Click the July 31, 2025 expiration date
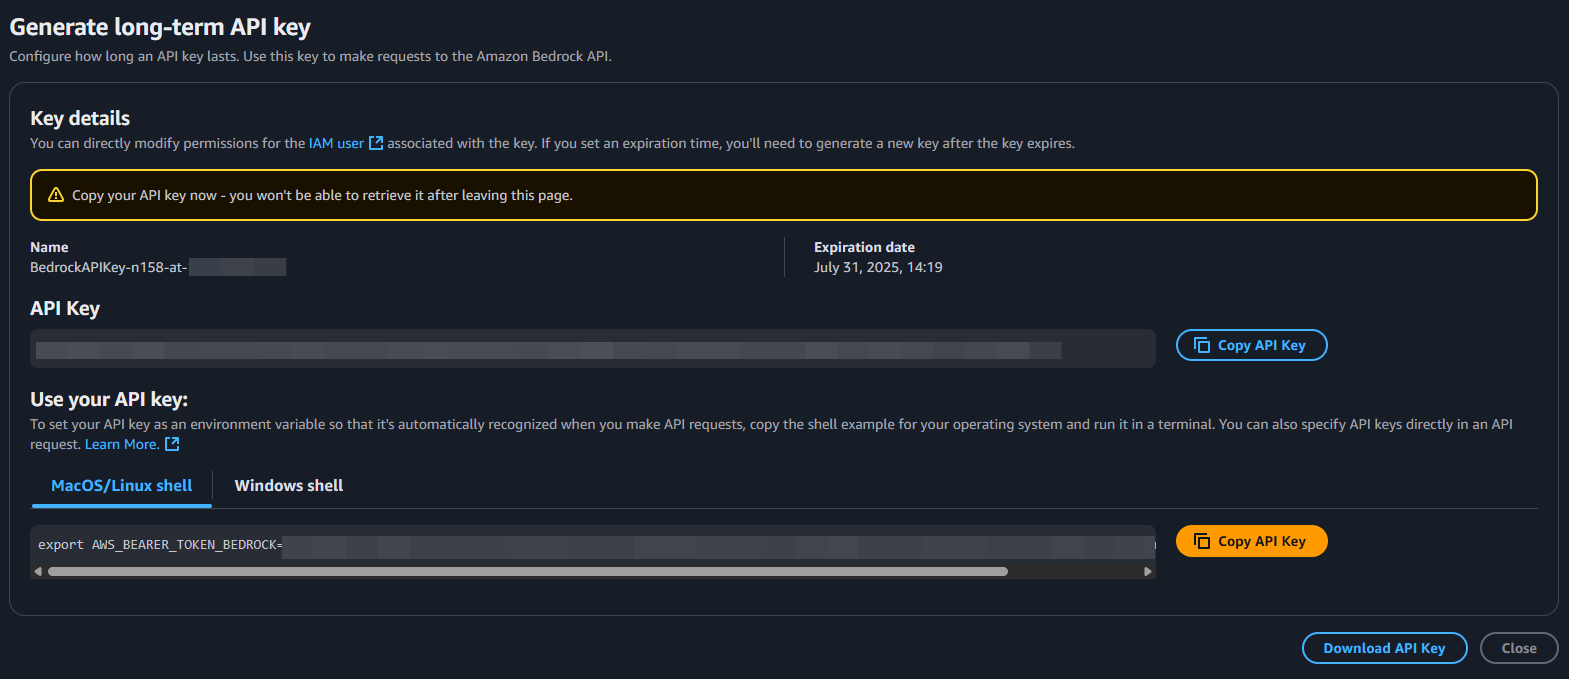 878,267
